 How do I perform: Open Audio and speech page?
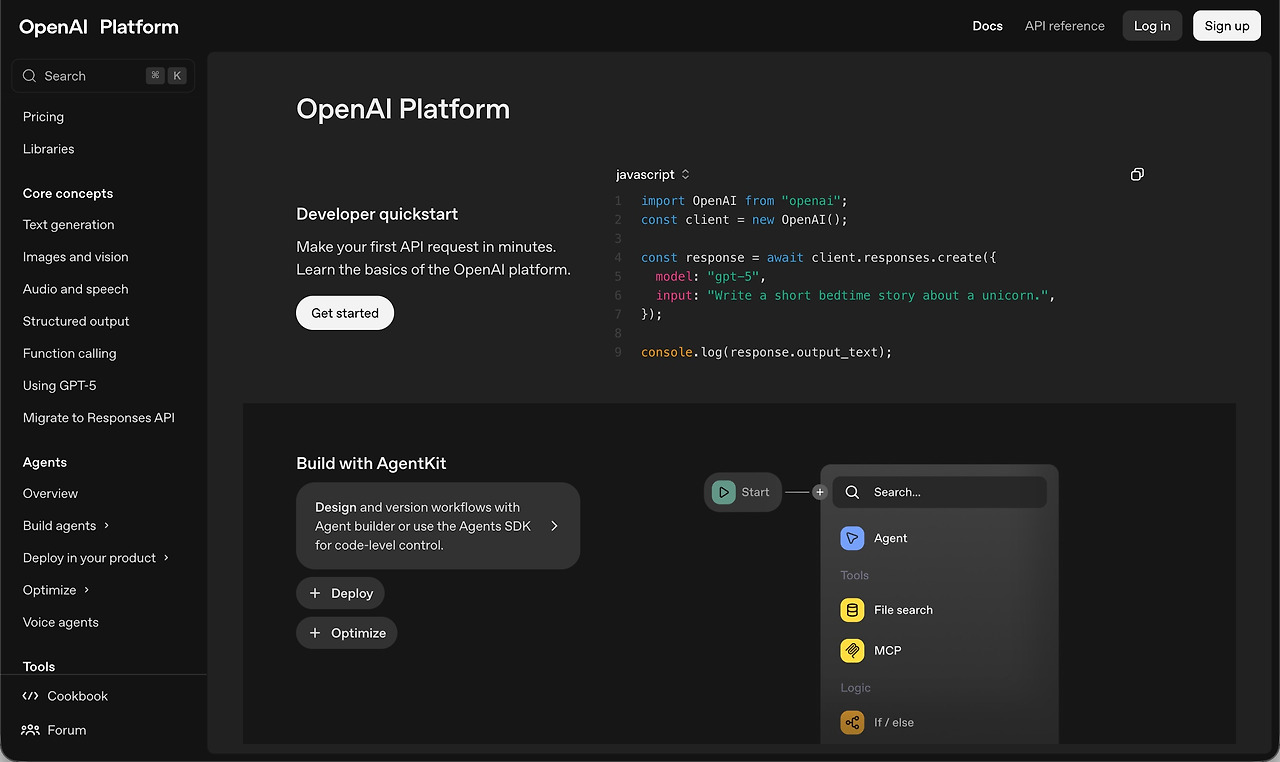point(76,289)
